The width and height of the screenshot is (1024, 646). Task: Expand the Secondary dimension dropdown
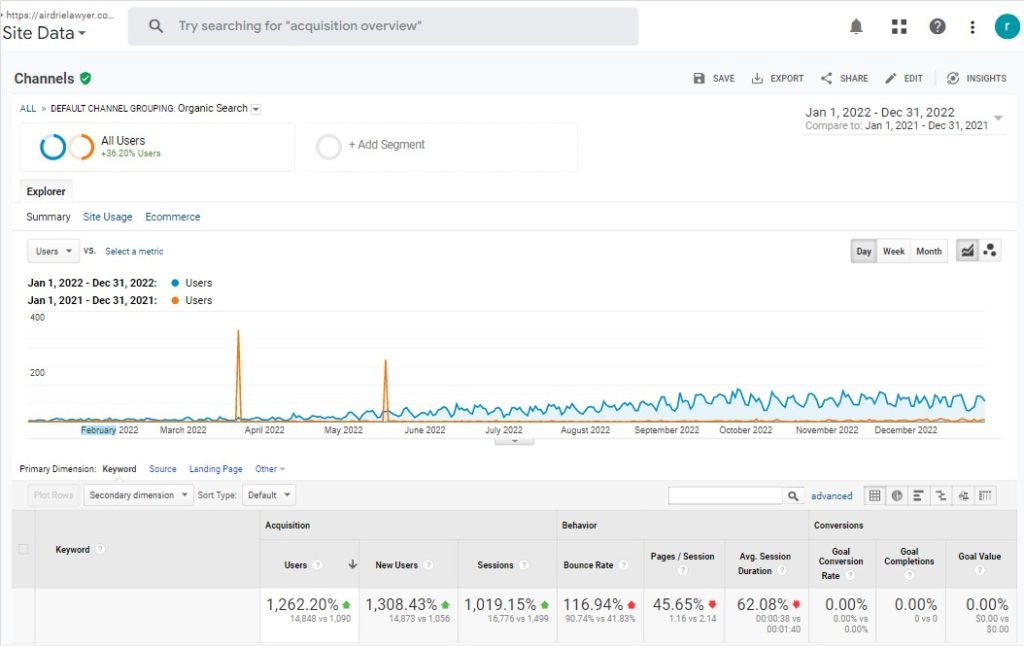click(138, 495)
